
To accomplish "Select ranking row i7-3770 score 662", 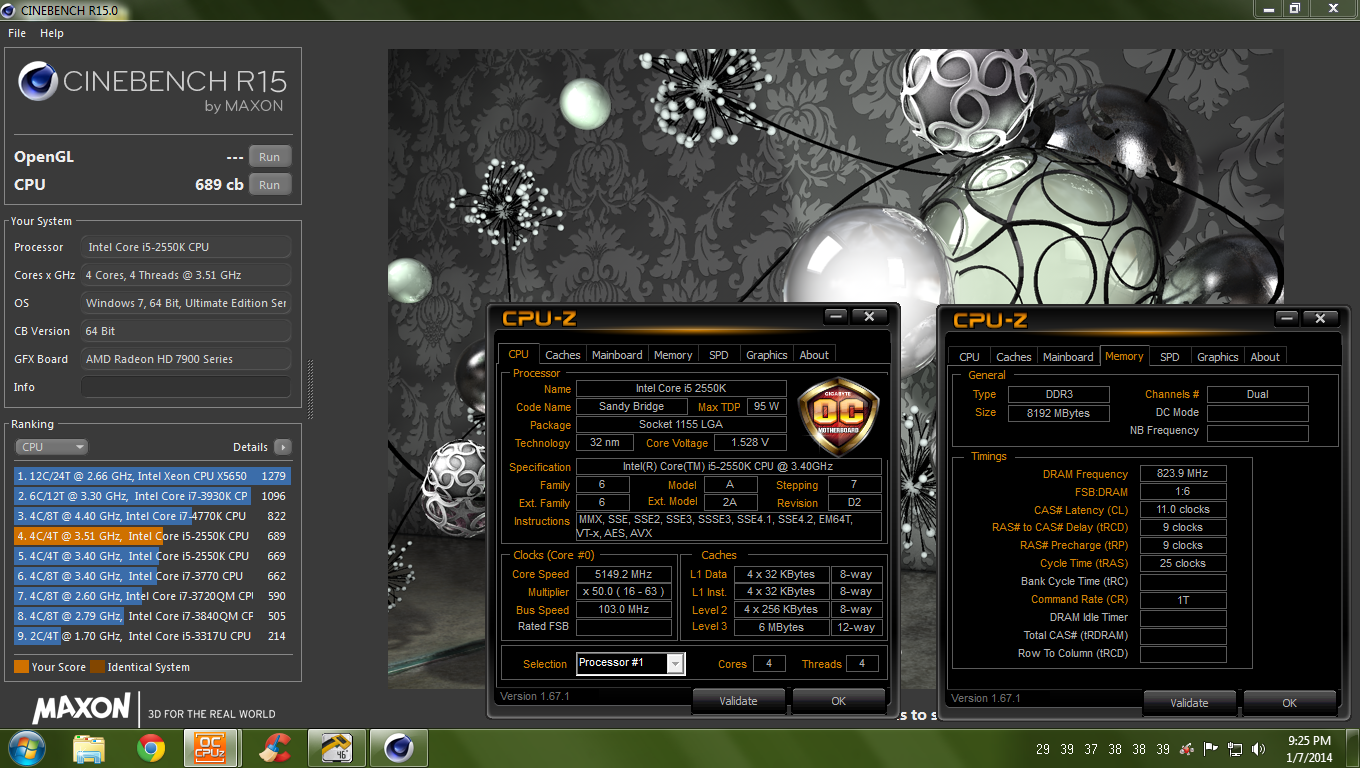I will click(152, 576).
